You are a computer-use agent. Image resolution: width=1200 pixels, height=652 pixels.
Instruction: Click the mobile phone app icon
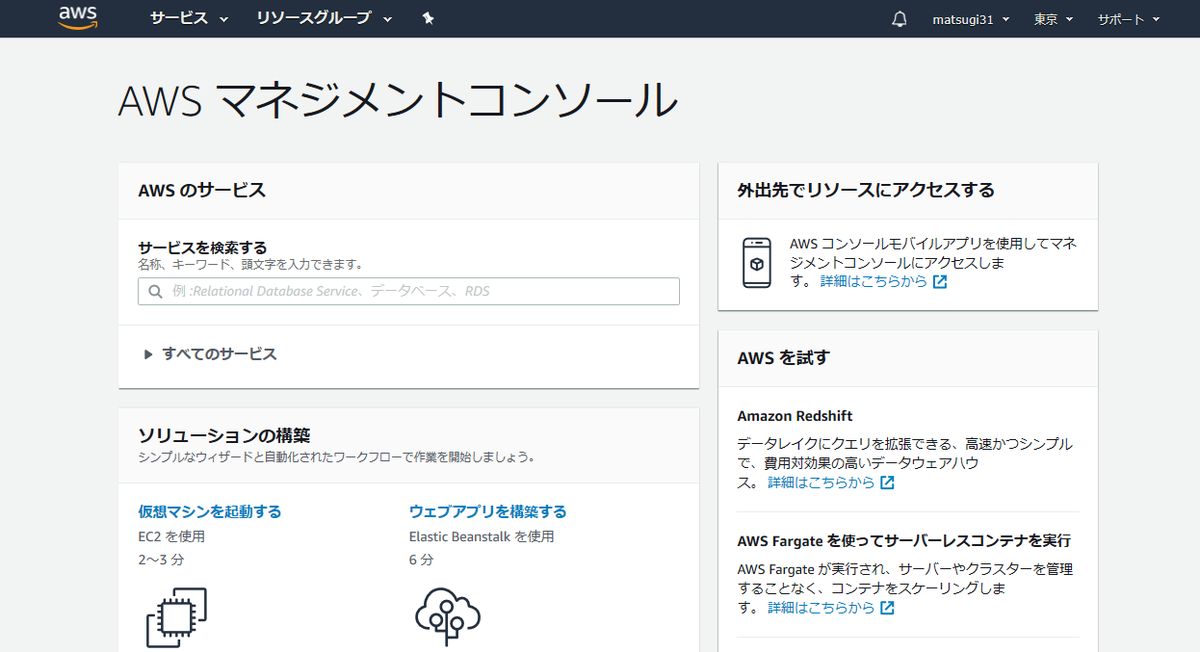point(757,263)
